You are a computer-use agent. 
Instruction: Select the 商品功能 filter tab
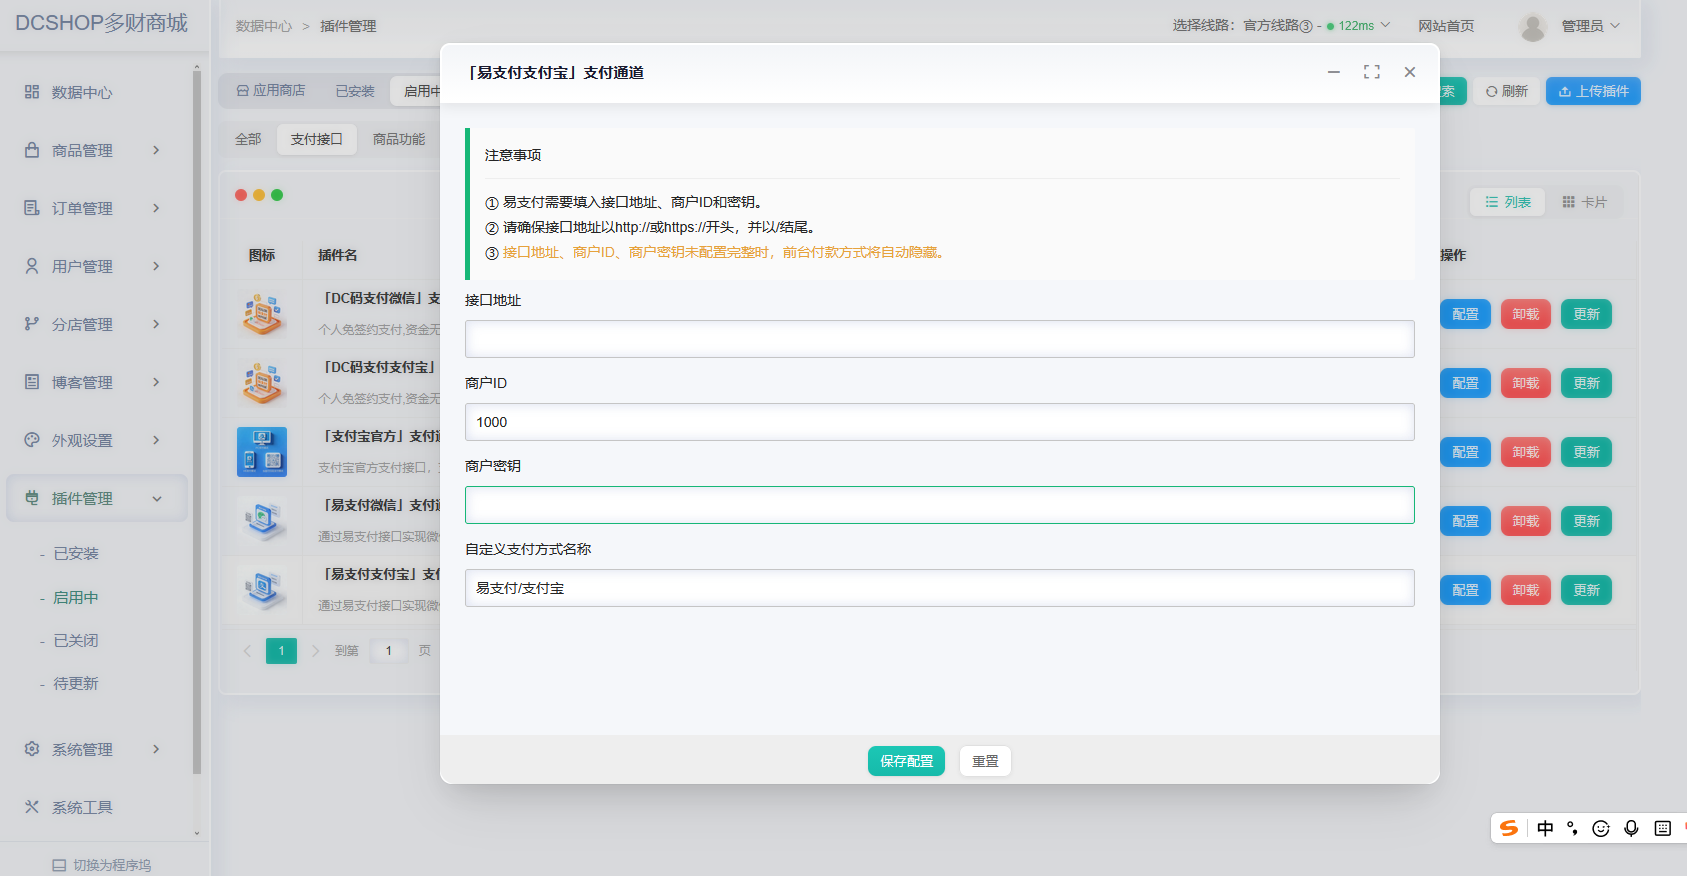click(399, 139)
